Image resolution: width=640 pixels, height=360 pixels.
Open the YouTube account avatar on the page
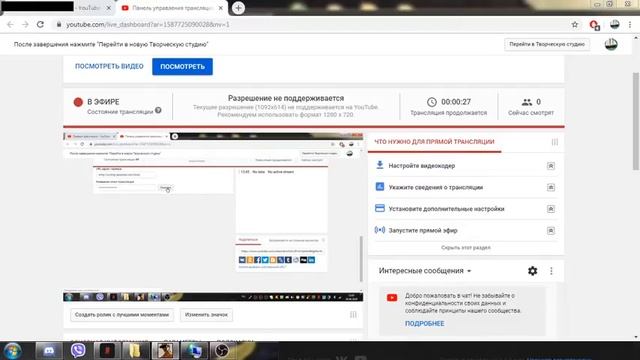(611, 44)
